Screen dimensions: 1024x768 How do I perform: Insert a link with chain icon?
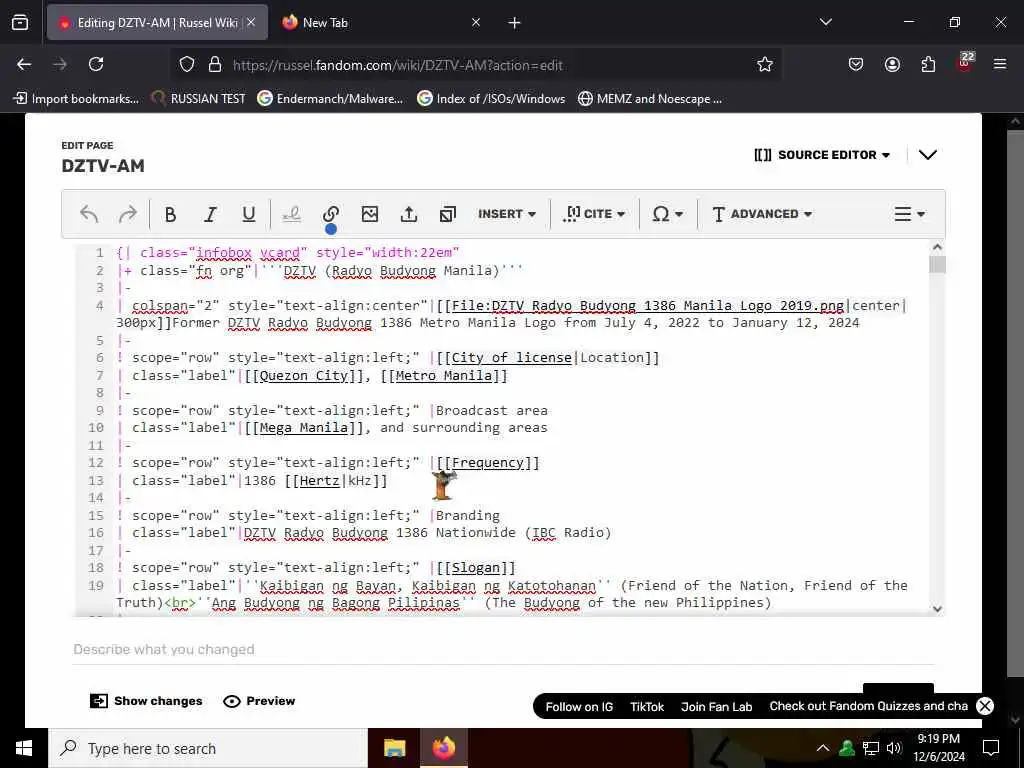330,214
